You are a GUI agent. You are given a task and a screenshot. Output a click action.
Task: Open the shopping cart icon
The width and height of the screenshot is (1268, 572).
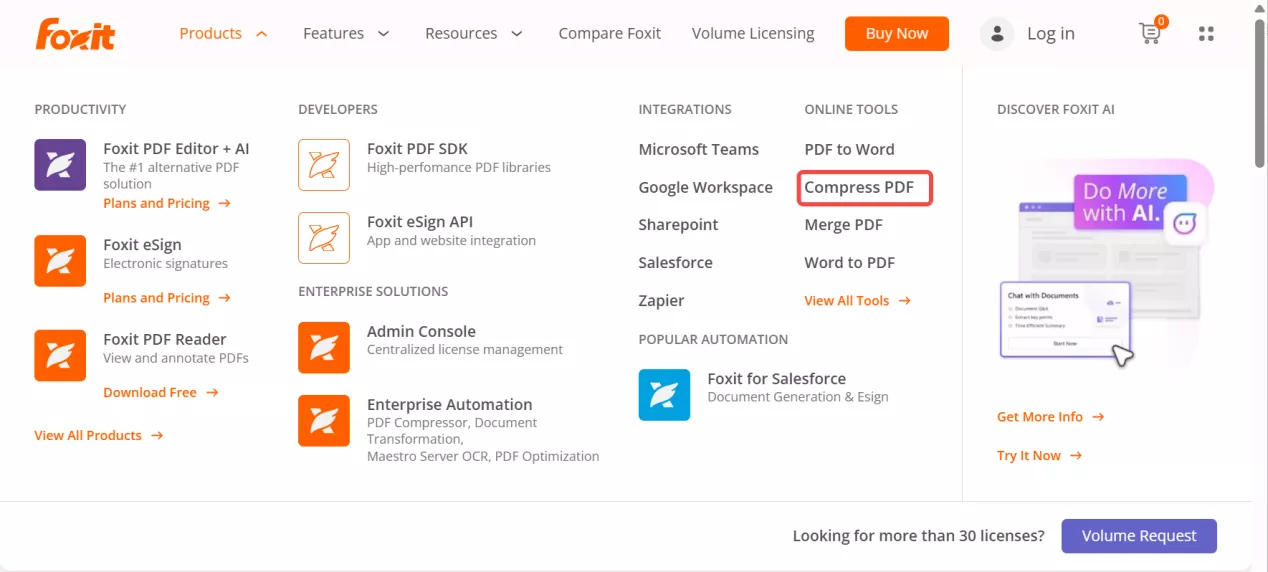pyautogui.click(x=1151, y=33)
